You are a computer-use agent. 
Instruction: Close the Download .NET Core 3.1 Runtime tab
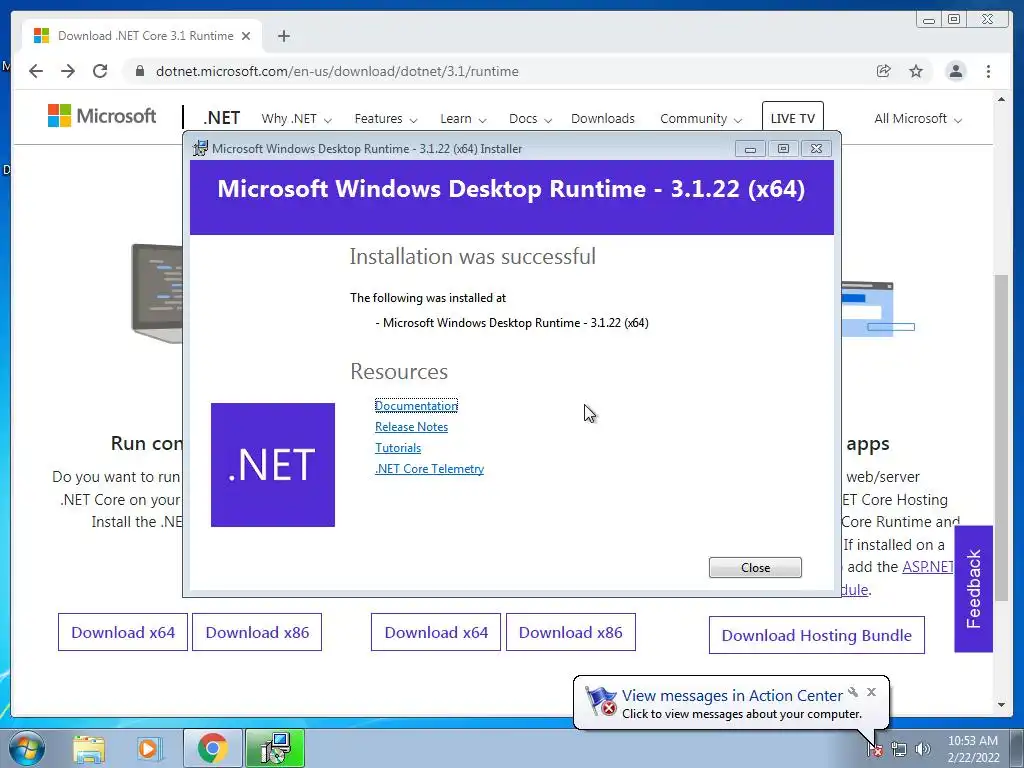[246, 36]
